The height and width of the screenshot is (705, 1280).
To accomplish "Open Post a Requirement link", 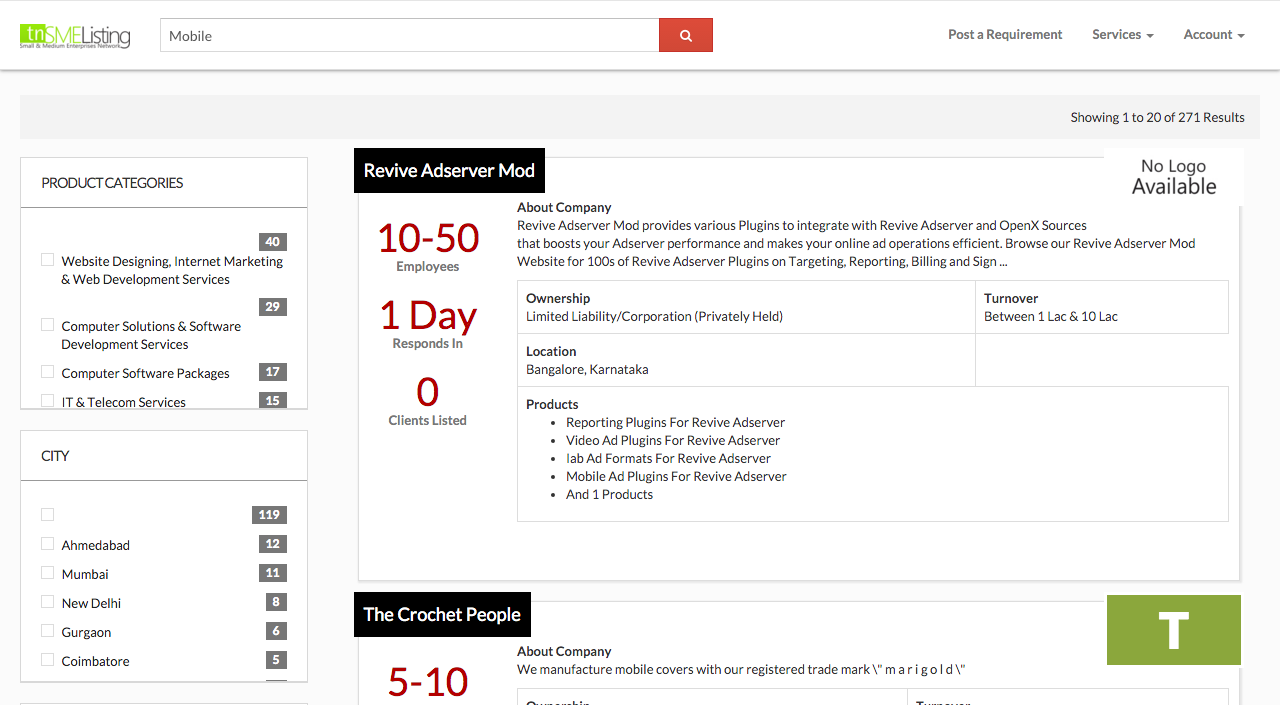I will coord(1005,34).
